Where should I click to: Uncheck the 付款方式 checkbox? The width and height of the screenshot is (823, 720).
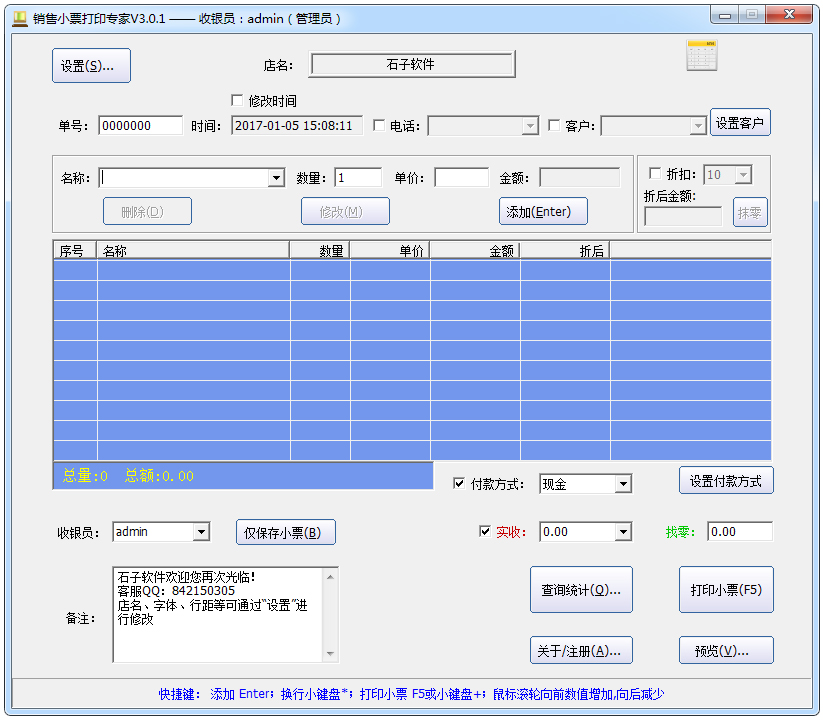(x=458, y=483)
